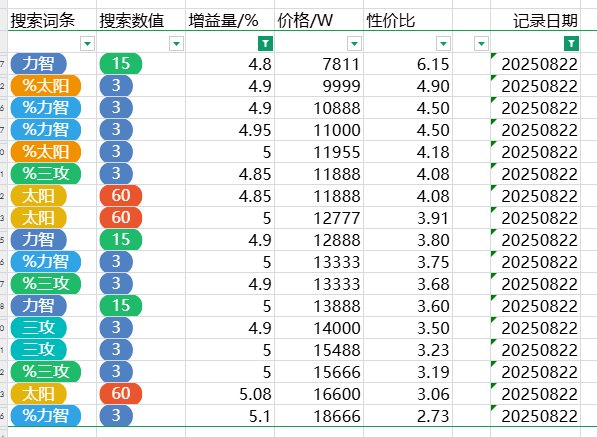This screenshot has height=437, width=597.
Task: Click the red 60 badge in the 12777 row
Action: 121,218
